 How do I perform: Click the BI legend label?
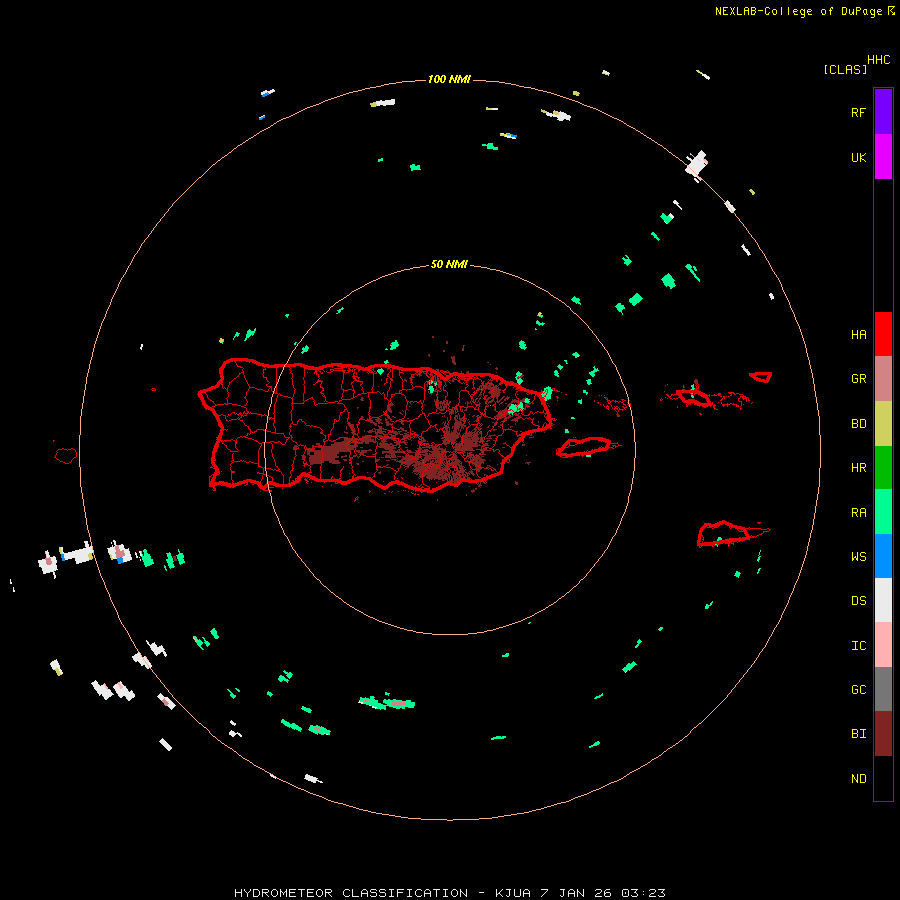click(x=858, y=734)
